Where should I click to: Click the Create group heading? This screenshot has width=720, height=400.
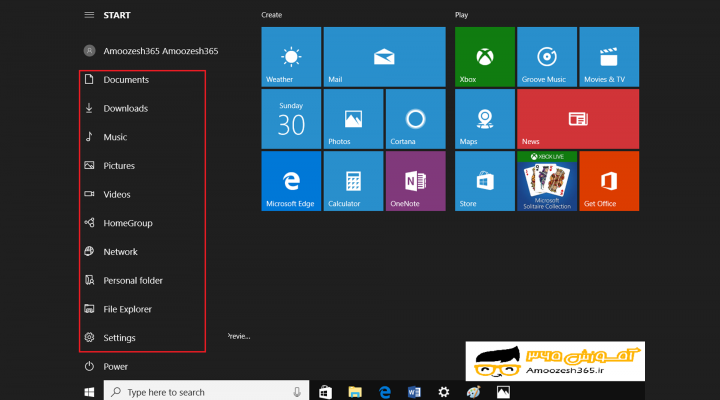(271, 15)
